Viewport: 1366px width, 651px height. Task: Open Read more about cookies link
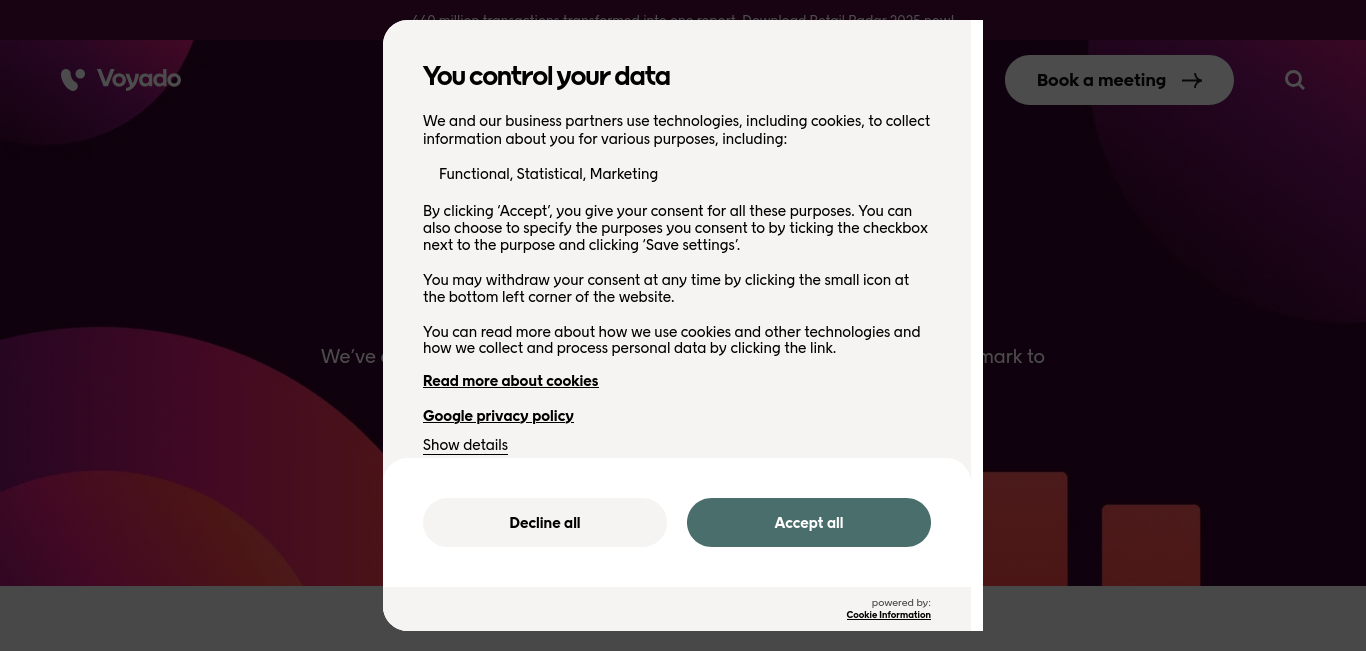pos(510,381)
